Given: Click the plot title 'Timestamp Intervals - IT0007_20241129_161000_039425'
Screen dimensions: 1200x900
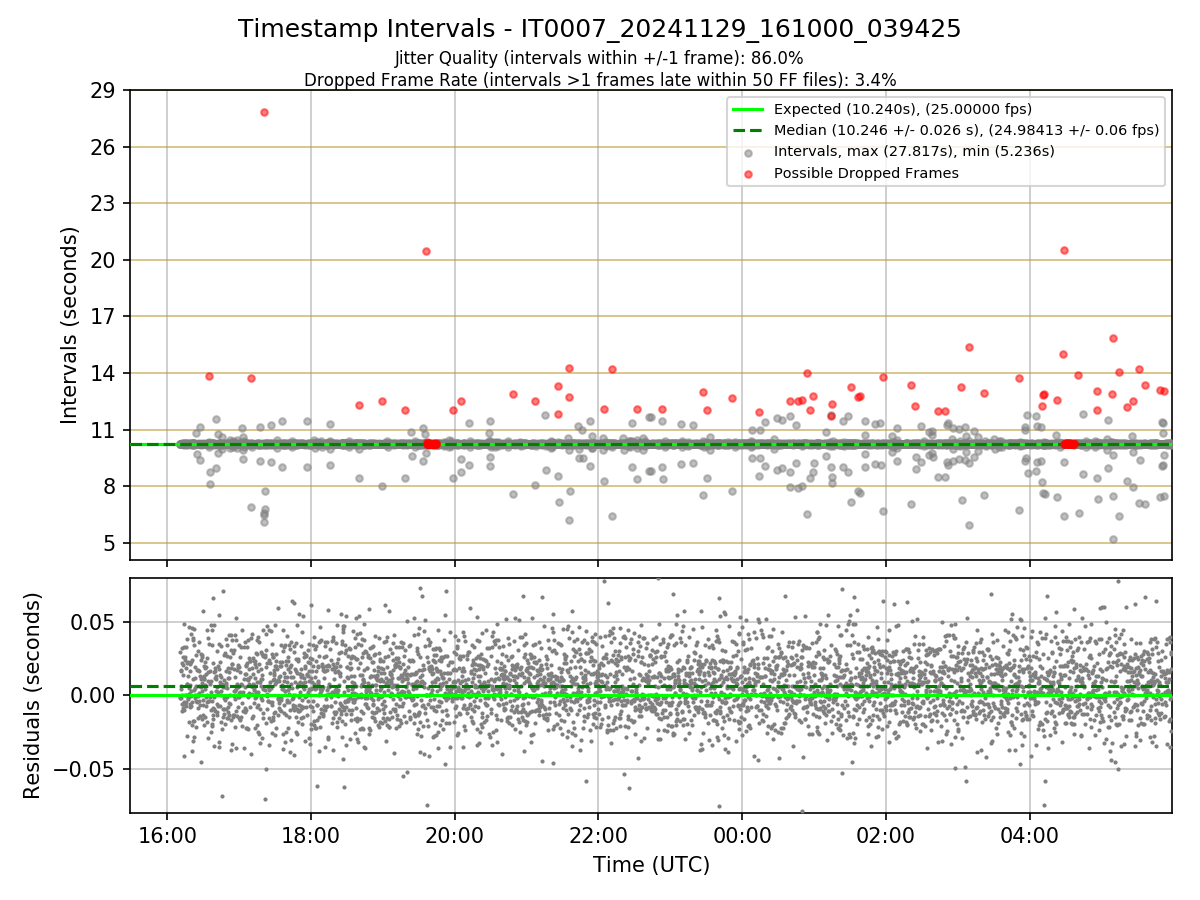Looking at the screenshot, I should point(599,30).
